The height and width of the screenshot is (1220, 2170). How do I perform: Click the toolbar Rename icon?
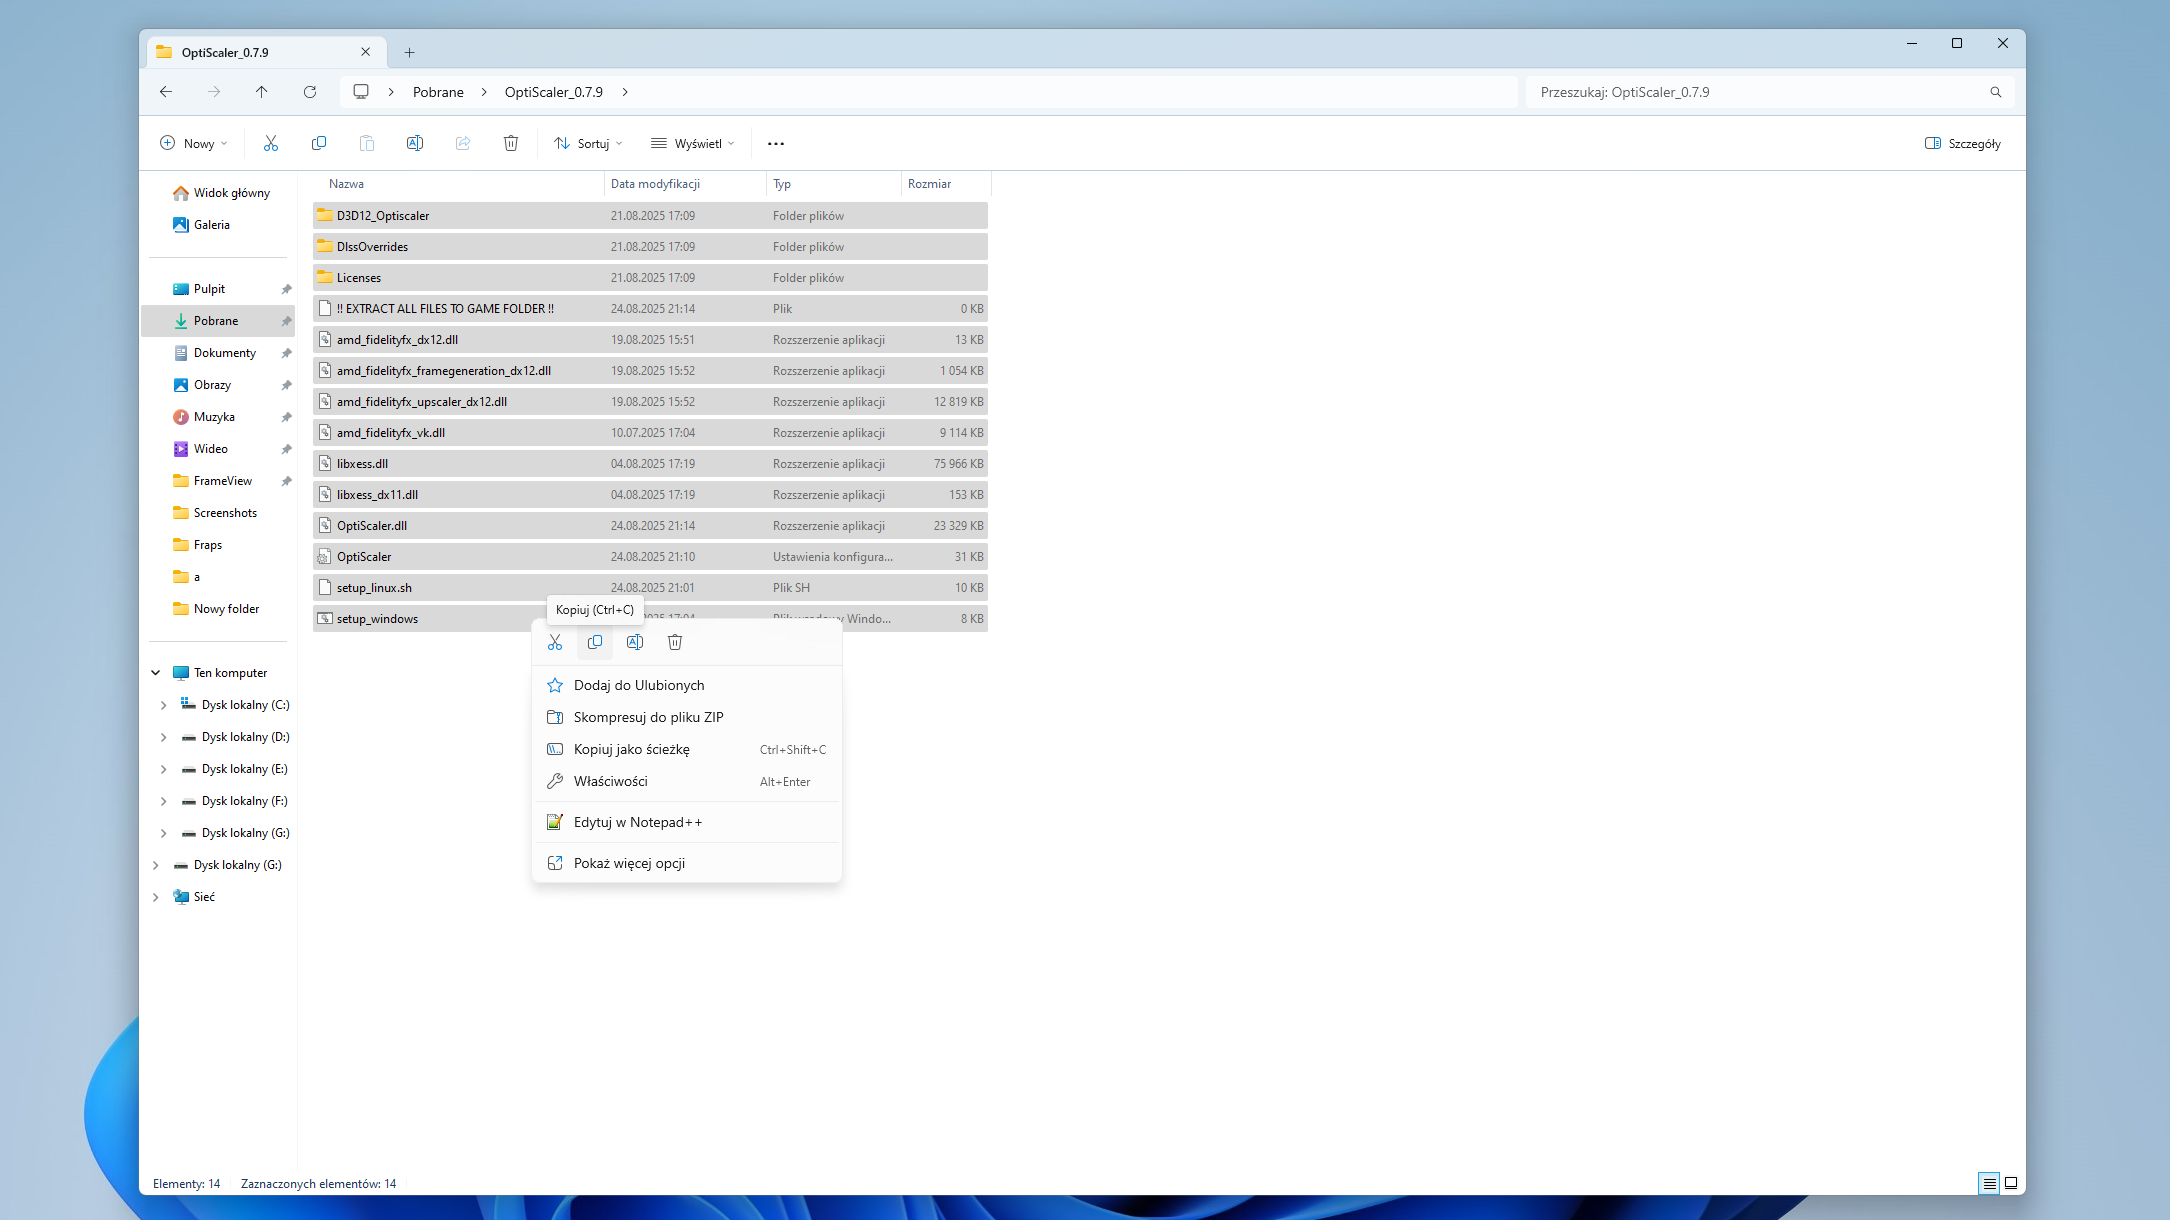coord(415,143)
